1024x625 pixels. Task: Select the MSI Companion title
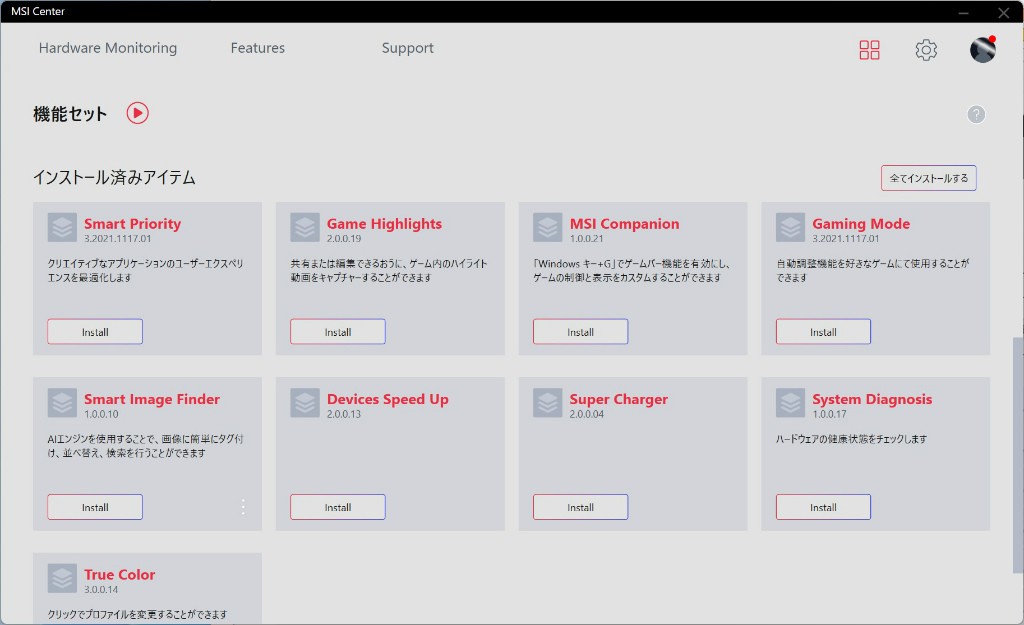[x=624, y=223]
